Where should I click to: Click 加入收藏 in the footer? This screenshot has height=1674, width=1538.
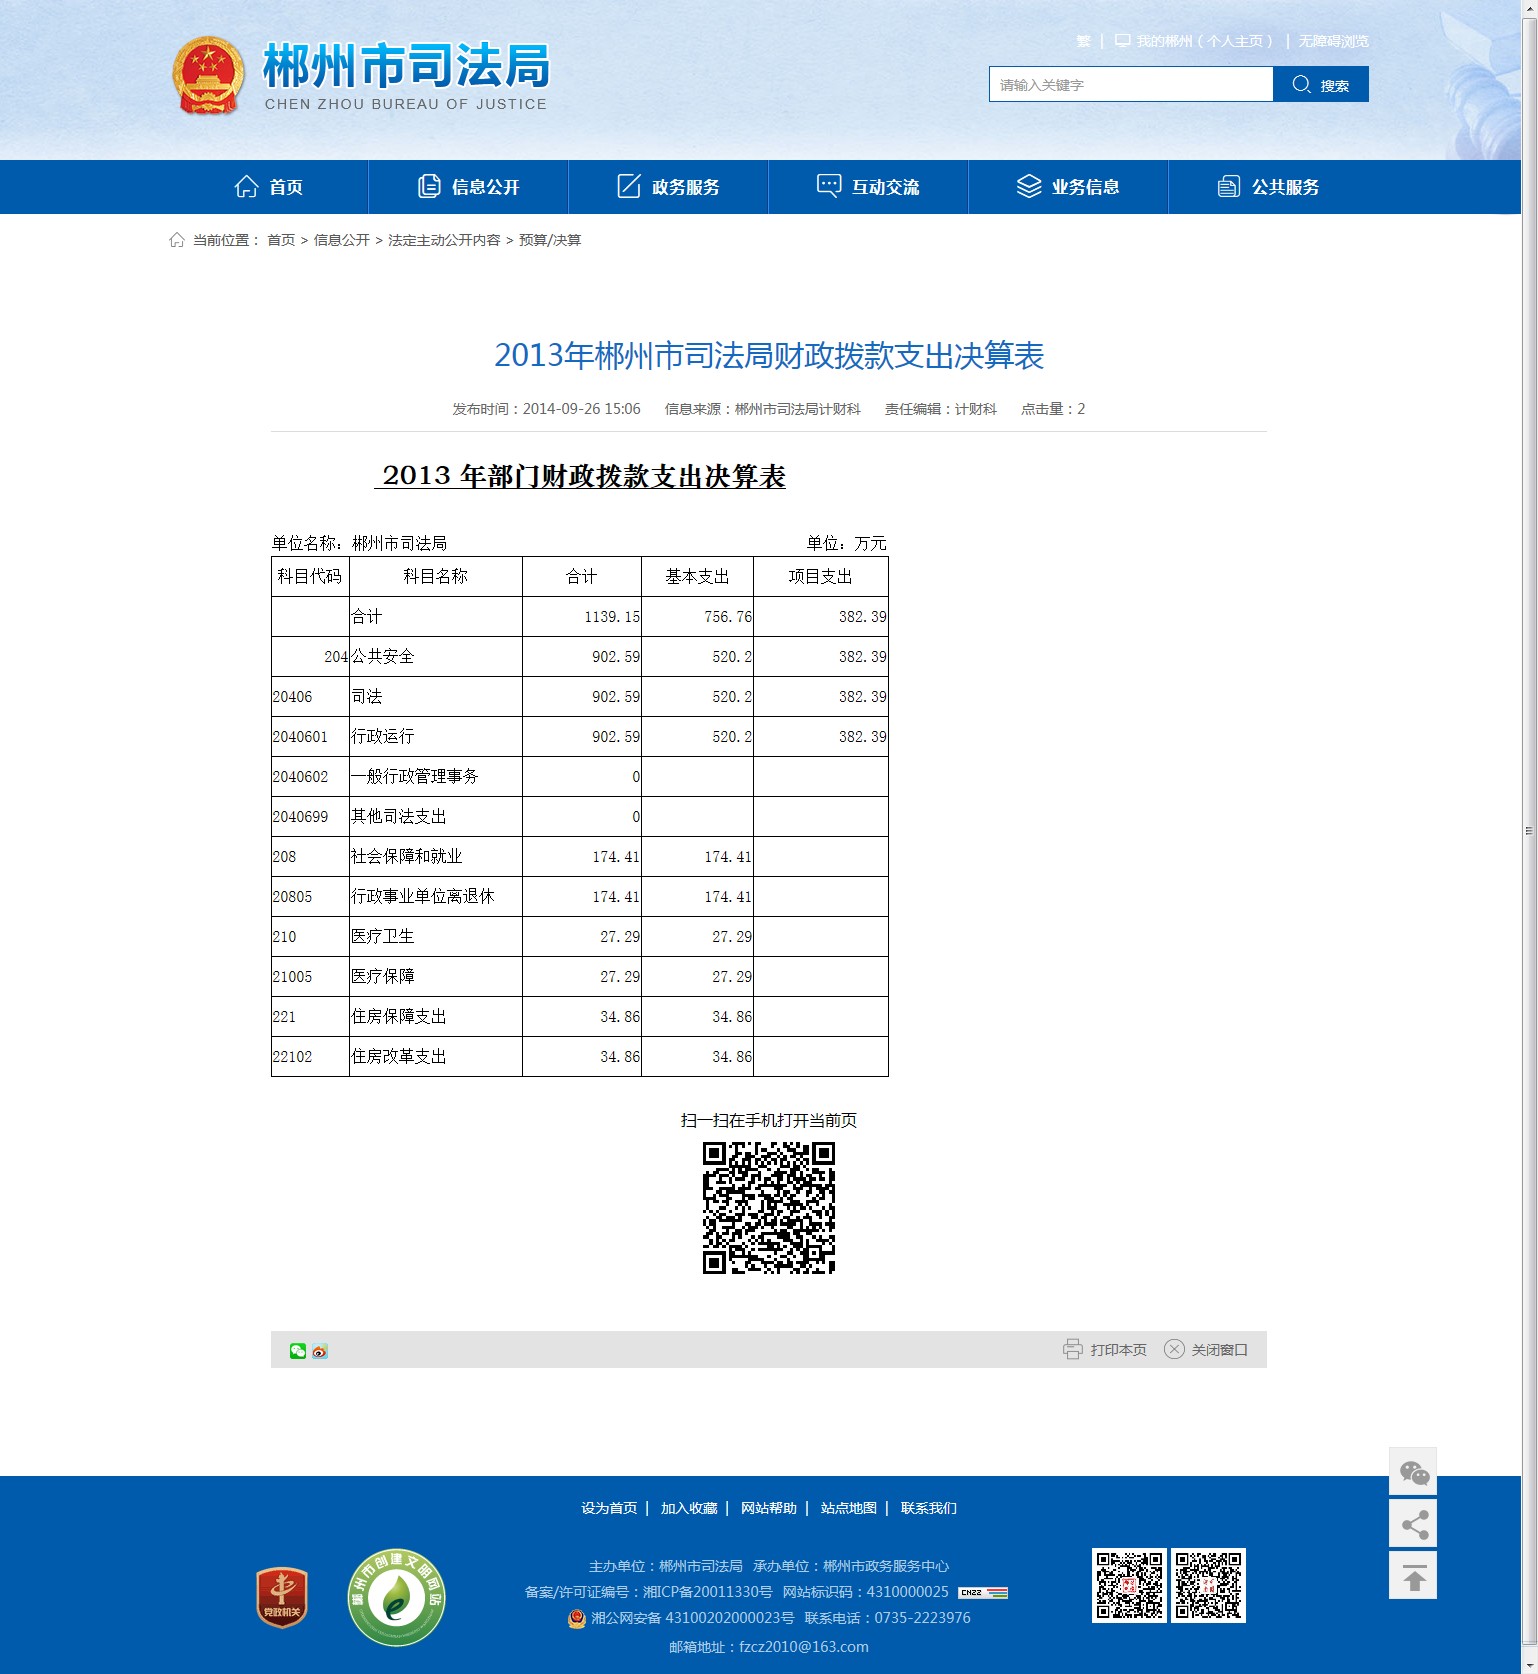point(689,1508)
